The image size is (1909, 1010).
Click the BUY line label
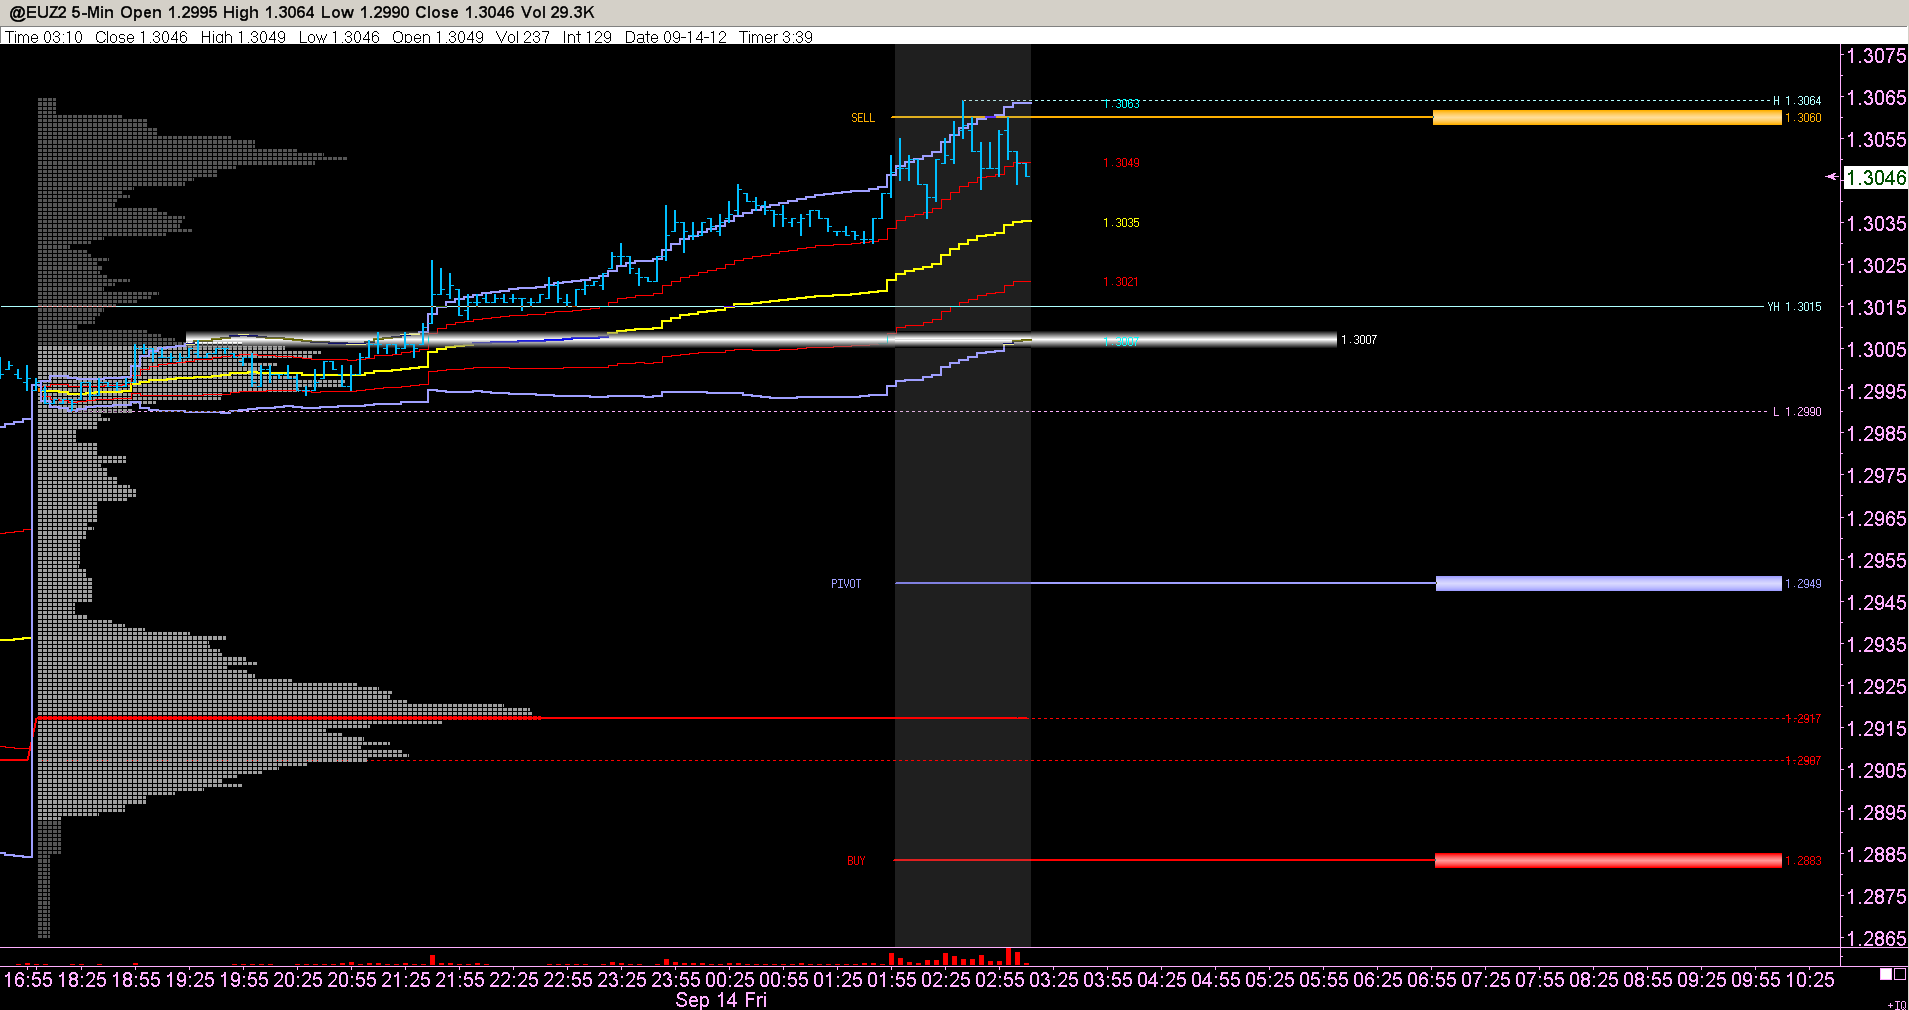click(x=856, y=861)
